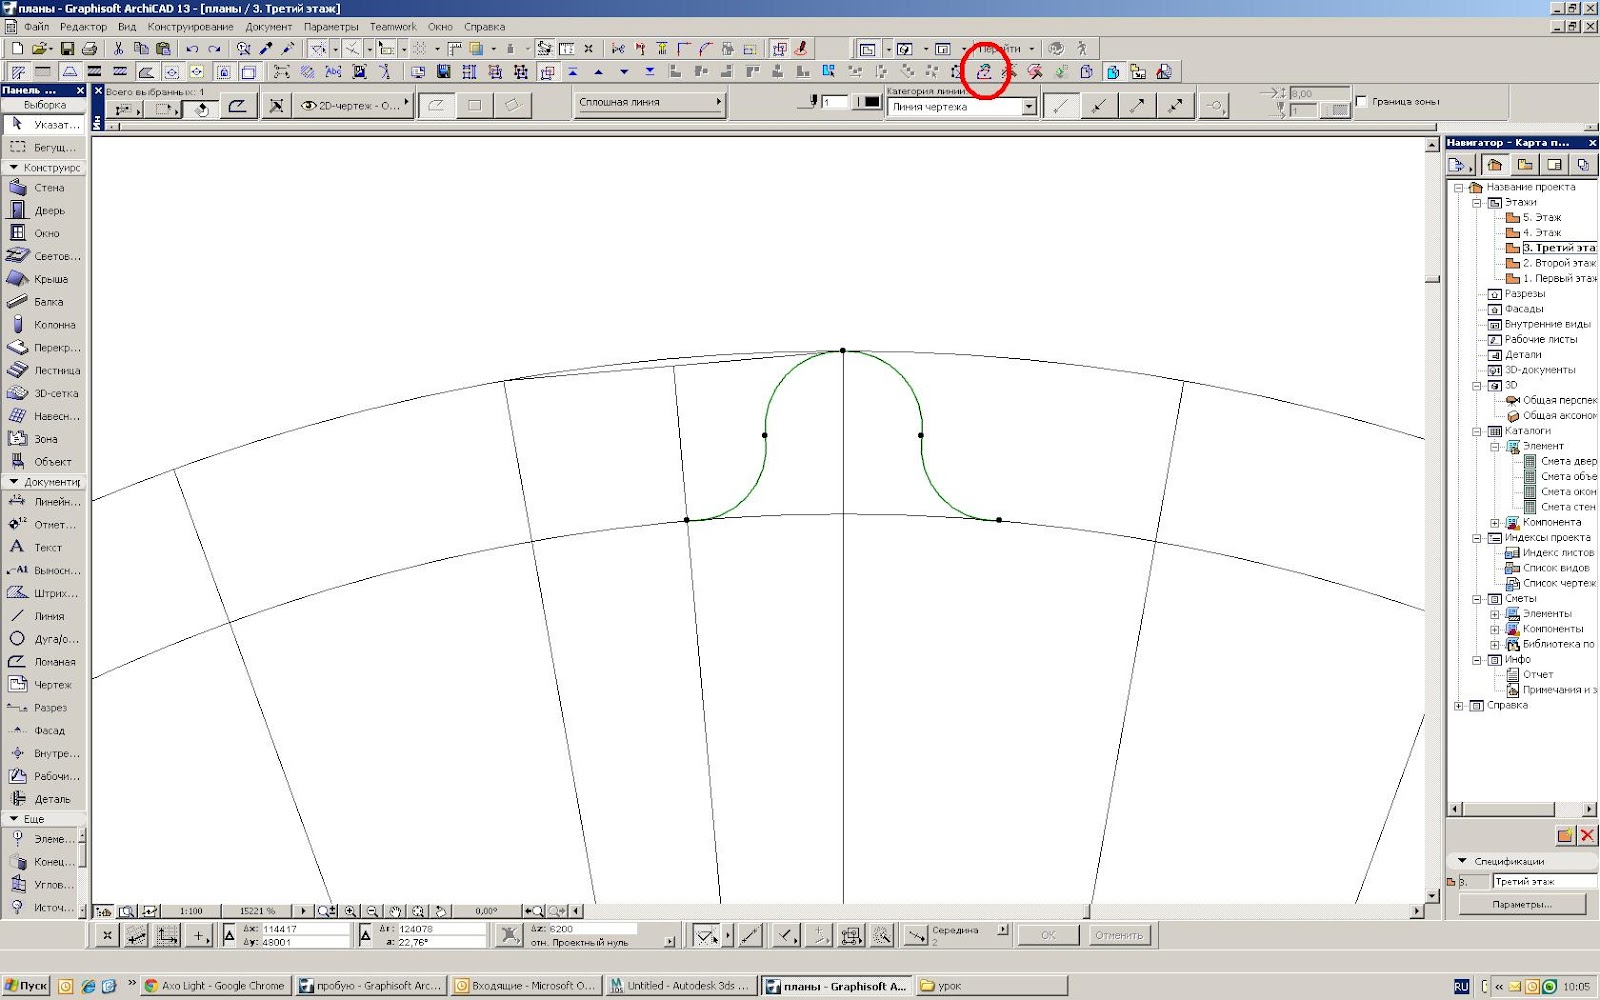Image resolution: width=1600 pixels, height=1000 pixels.
Task: Open the Файл menu
Action: (36, 27)
